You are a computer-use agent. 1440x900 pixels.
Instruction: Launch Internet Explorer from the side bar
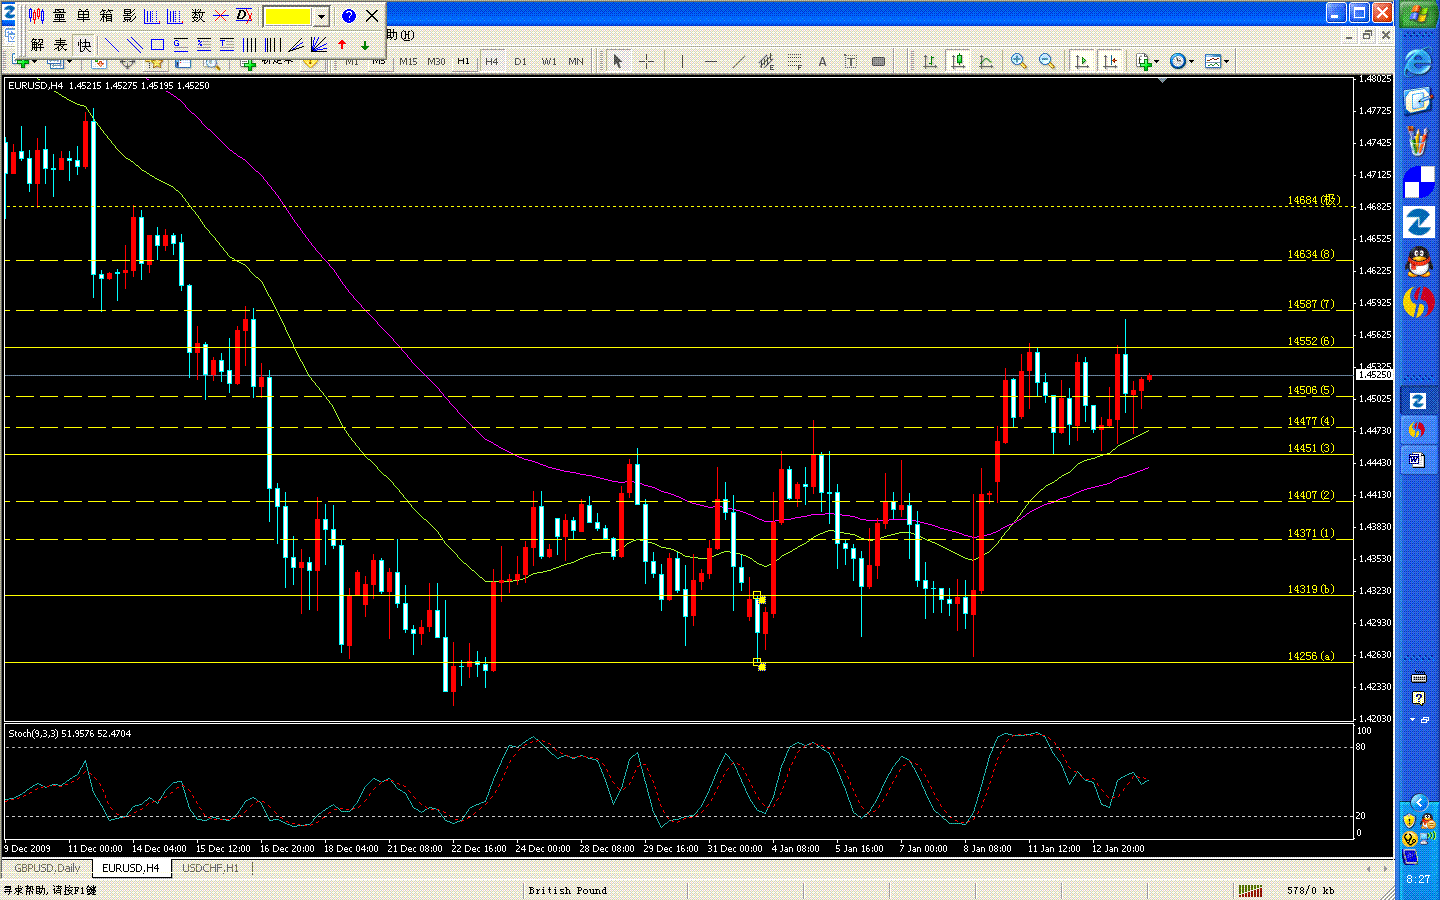coord(1418,62)
